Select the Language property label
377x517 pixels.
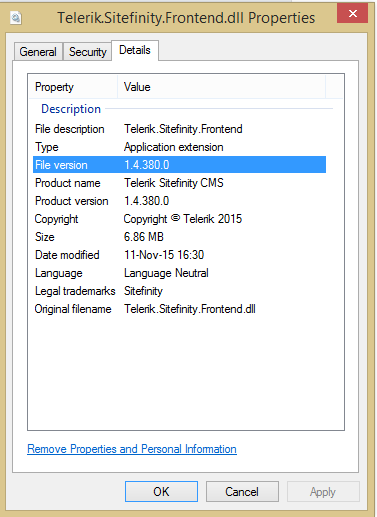coord(59,273)
